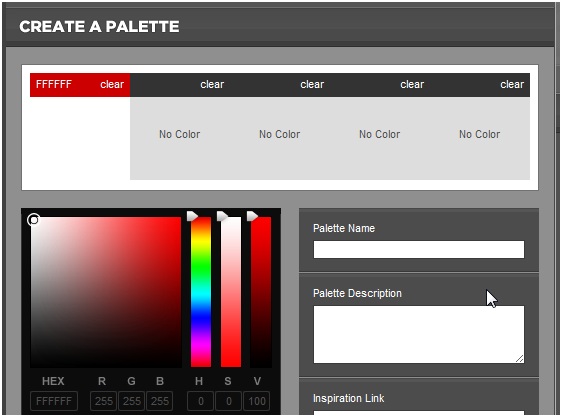Select the second No Color swatch
This screenshot has width=562, height=417.
(280, 138)
